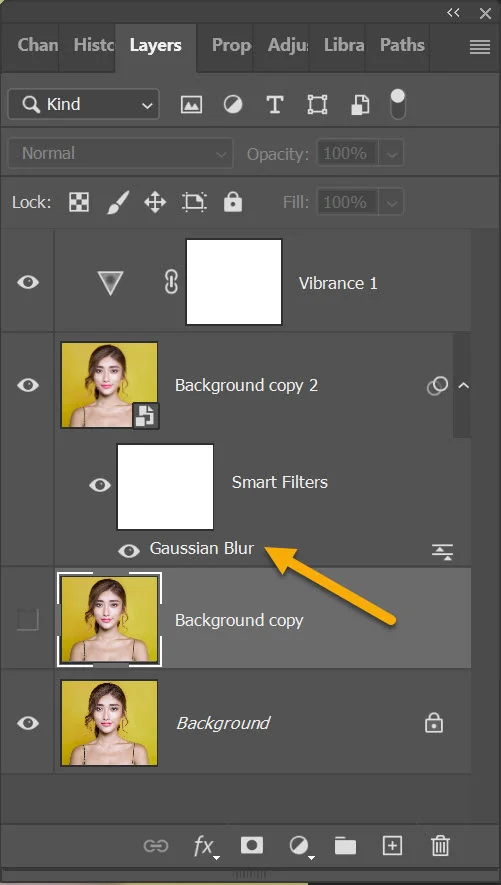Click the Background layer lock icon
This screenshot has height=885, width=501.
[x=434, y=723]
